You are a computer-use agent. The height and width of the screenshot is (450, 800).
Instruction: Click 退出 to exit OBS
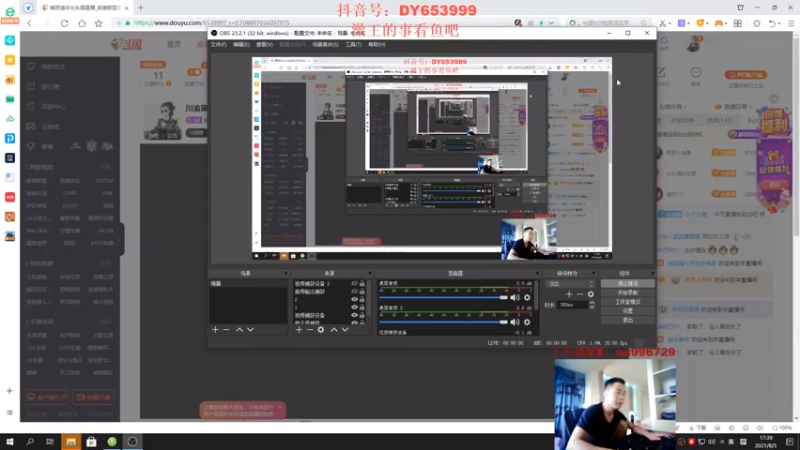click(x=628, y=320)
